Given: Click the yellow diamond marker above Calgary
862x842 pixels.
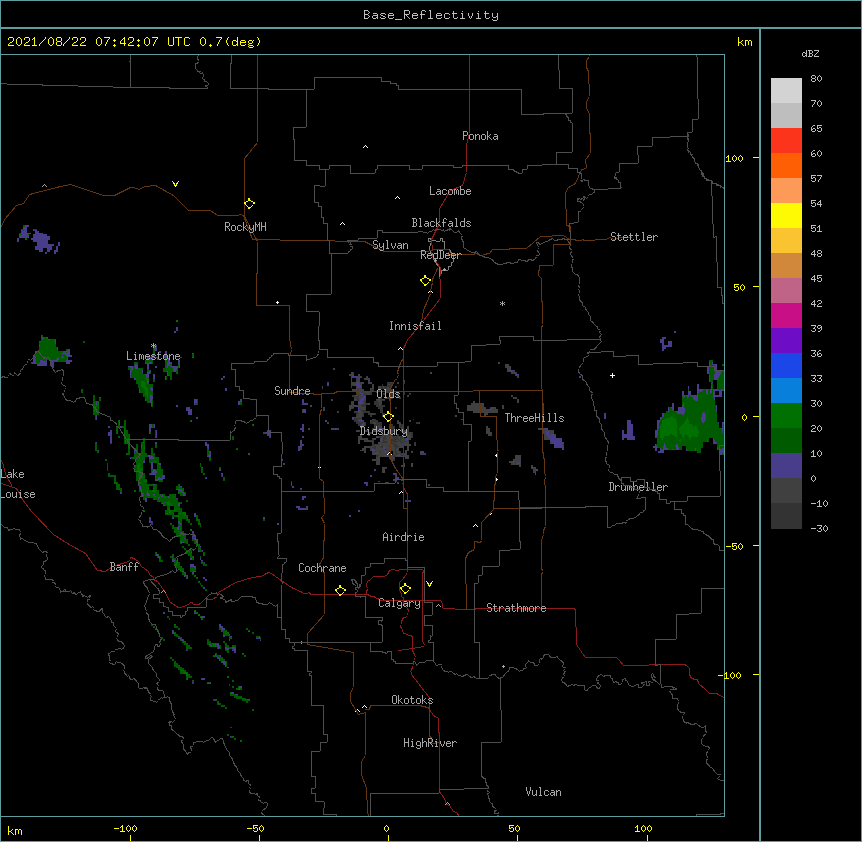Looking at the screenshot, I should pyautogui.click(x=405, y=589).
